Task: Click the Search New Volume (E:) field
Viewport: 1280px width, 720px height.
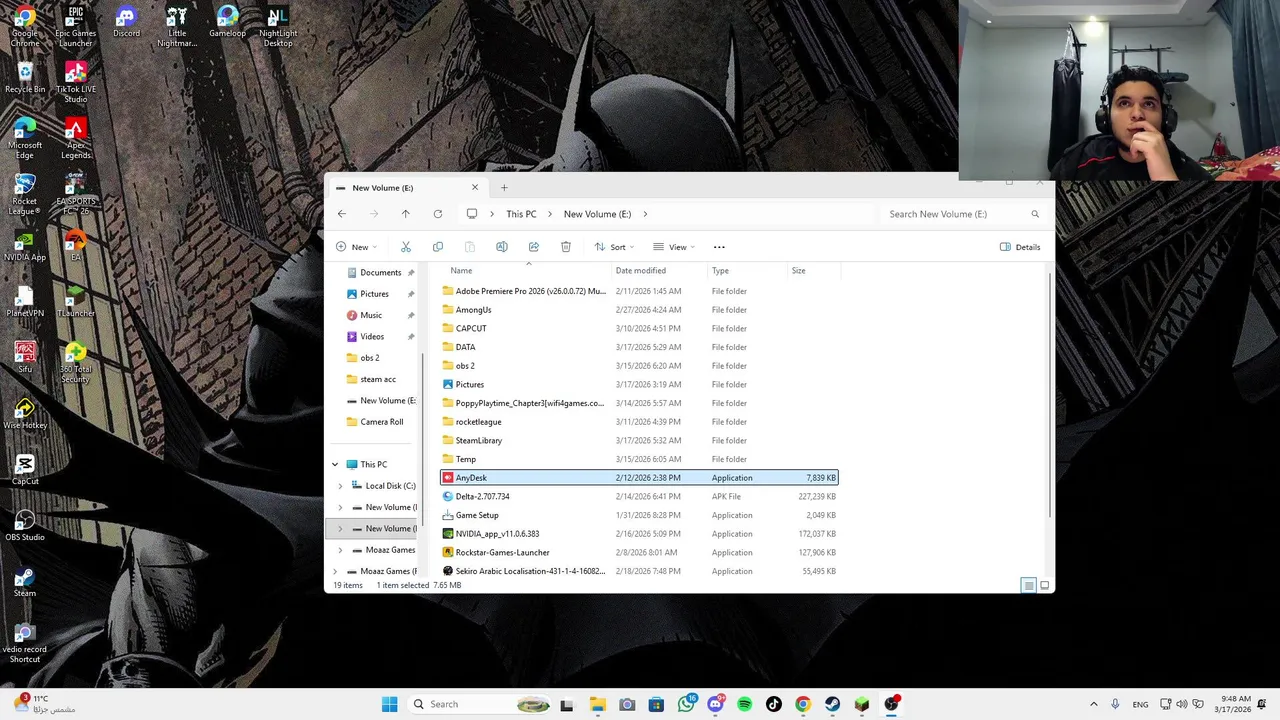Action: [964, 214]
